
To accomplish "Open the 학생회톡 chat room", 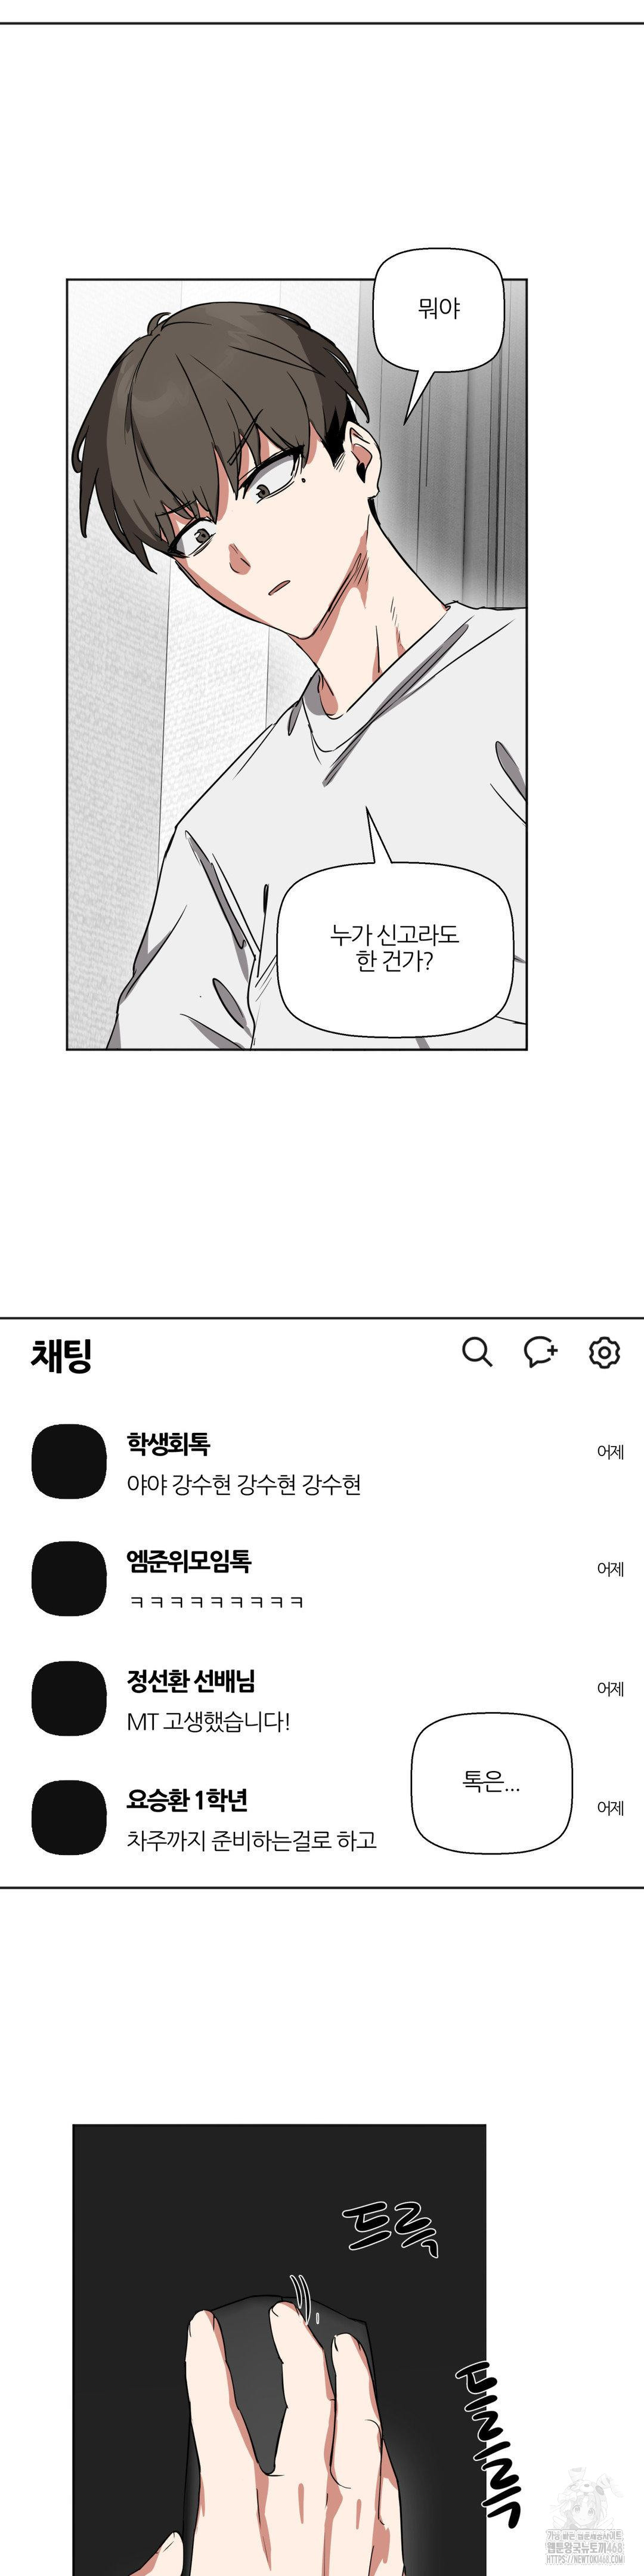I will [322, 1461].
